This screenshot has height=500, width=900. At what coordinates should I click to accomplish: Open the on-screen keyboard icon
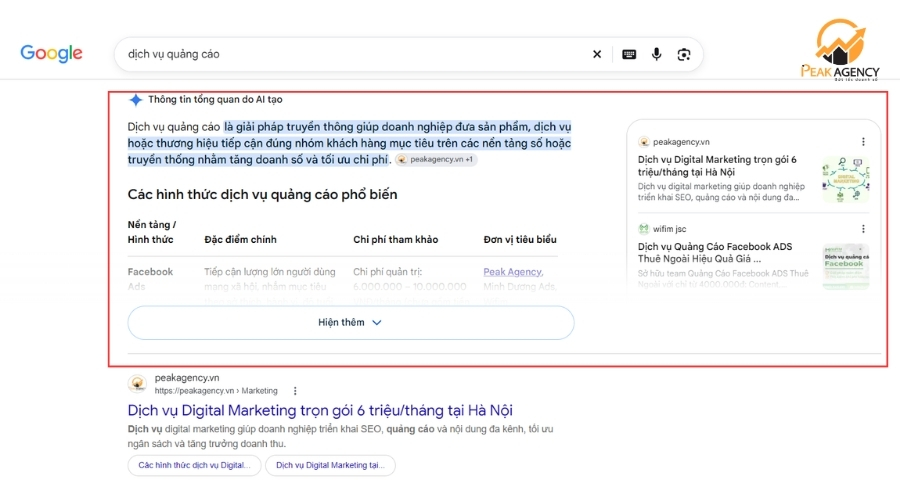point(629,54)
